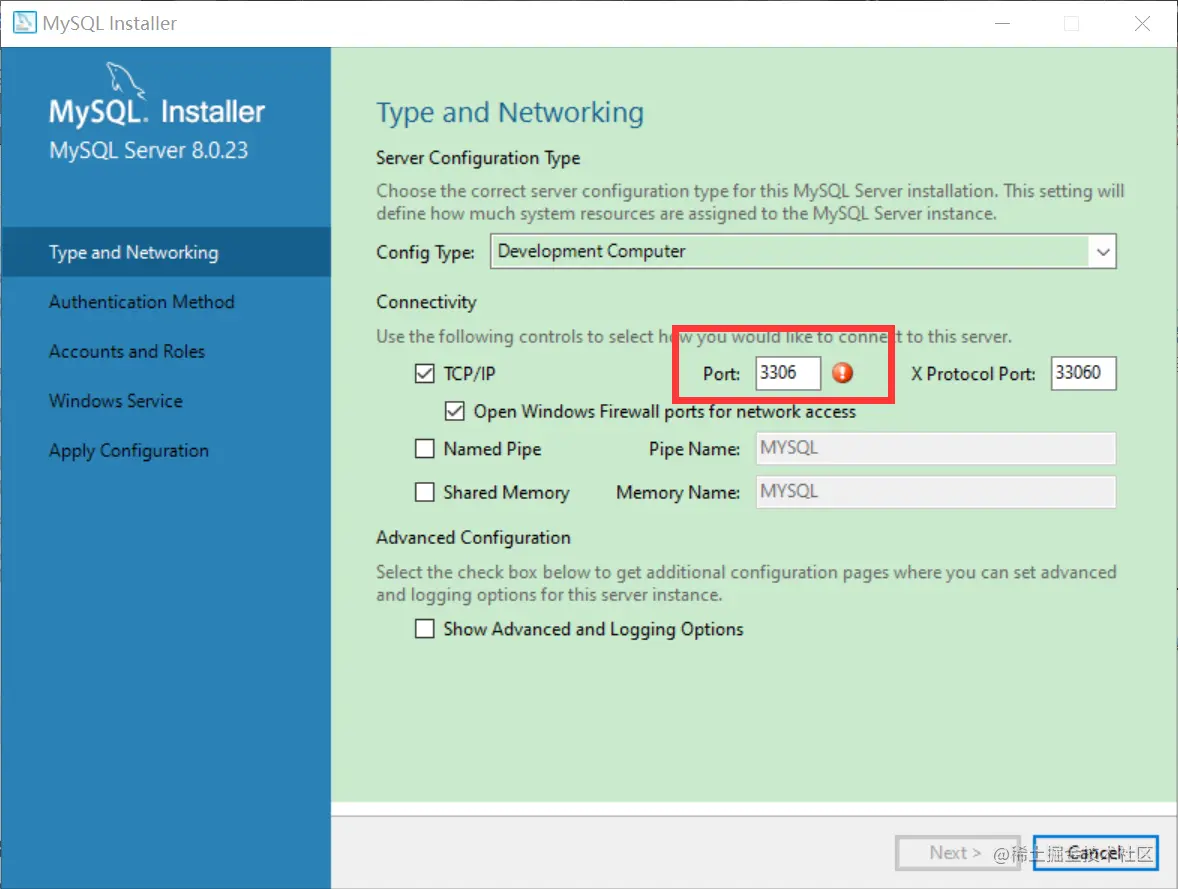Open the Config Type dropdown arrow

coord(1102,252)
